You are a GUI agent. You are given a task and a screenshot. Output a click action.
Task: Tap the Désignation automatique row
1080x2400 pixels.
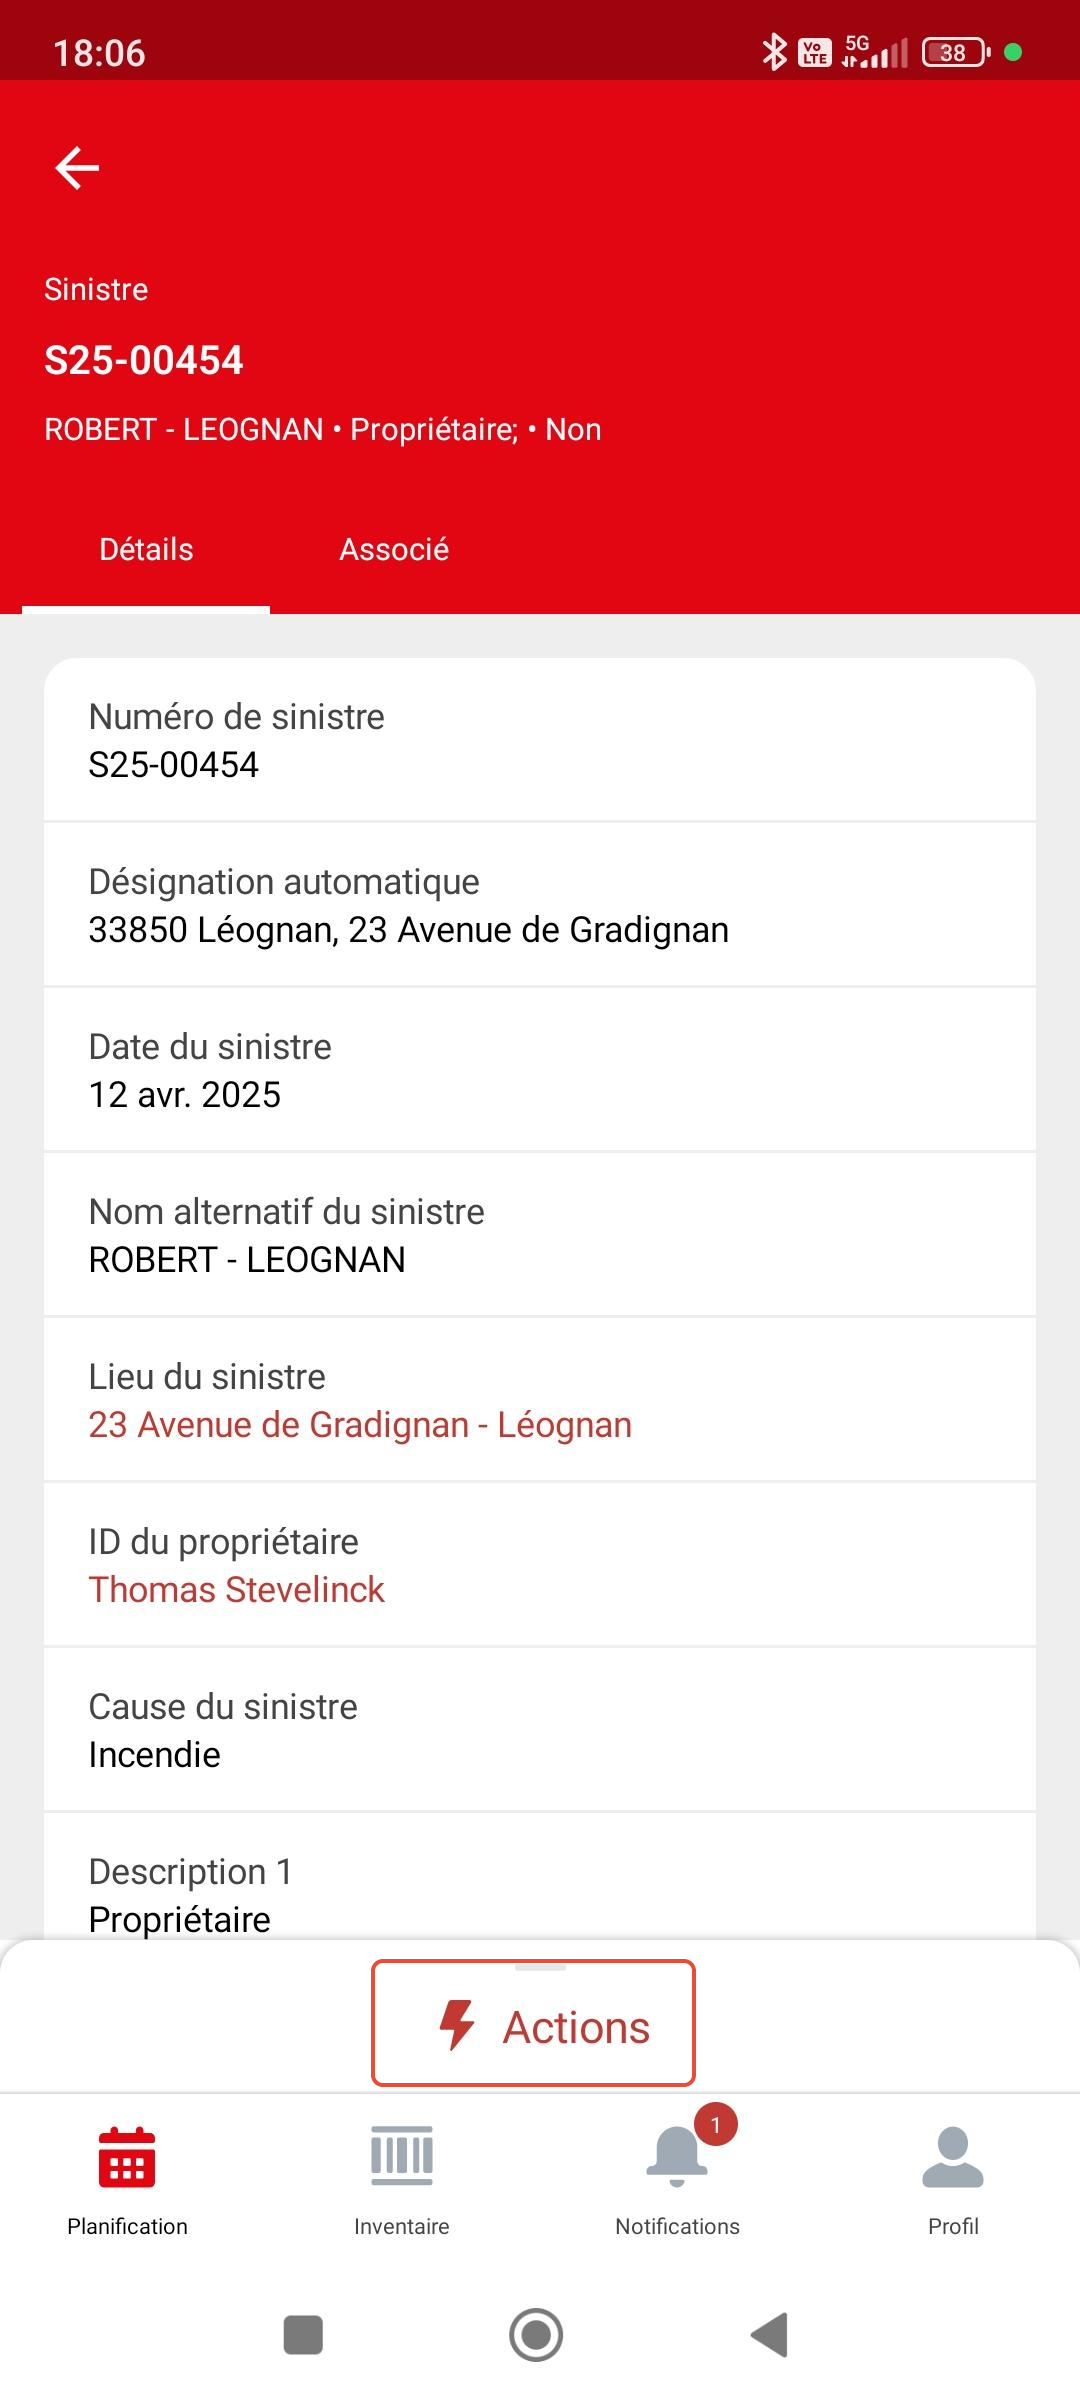pyautogui.click(x=540, y=905)
